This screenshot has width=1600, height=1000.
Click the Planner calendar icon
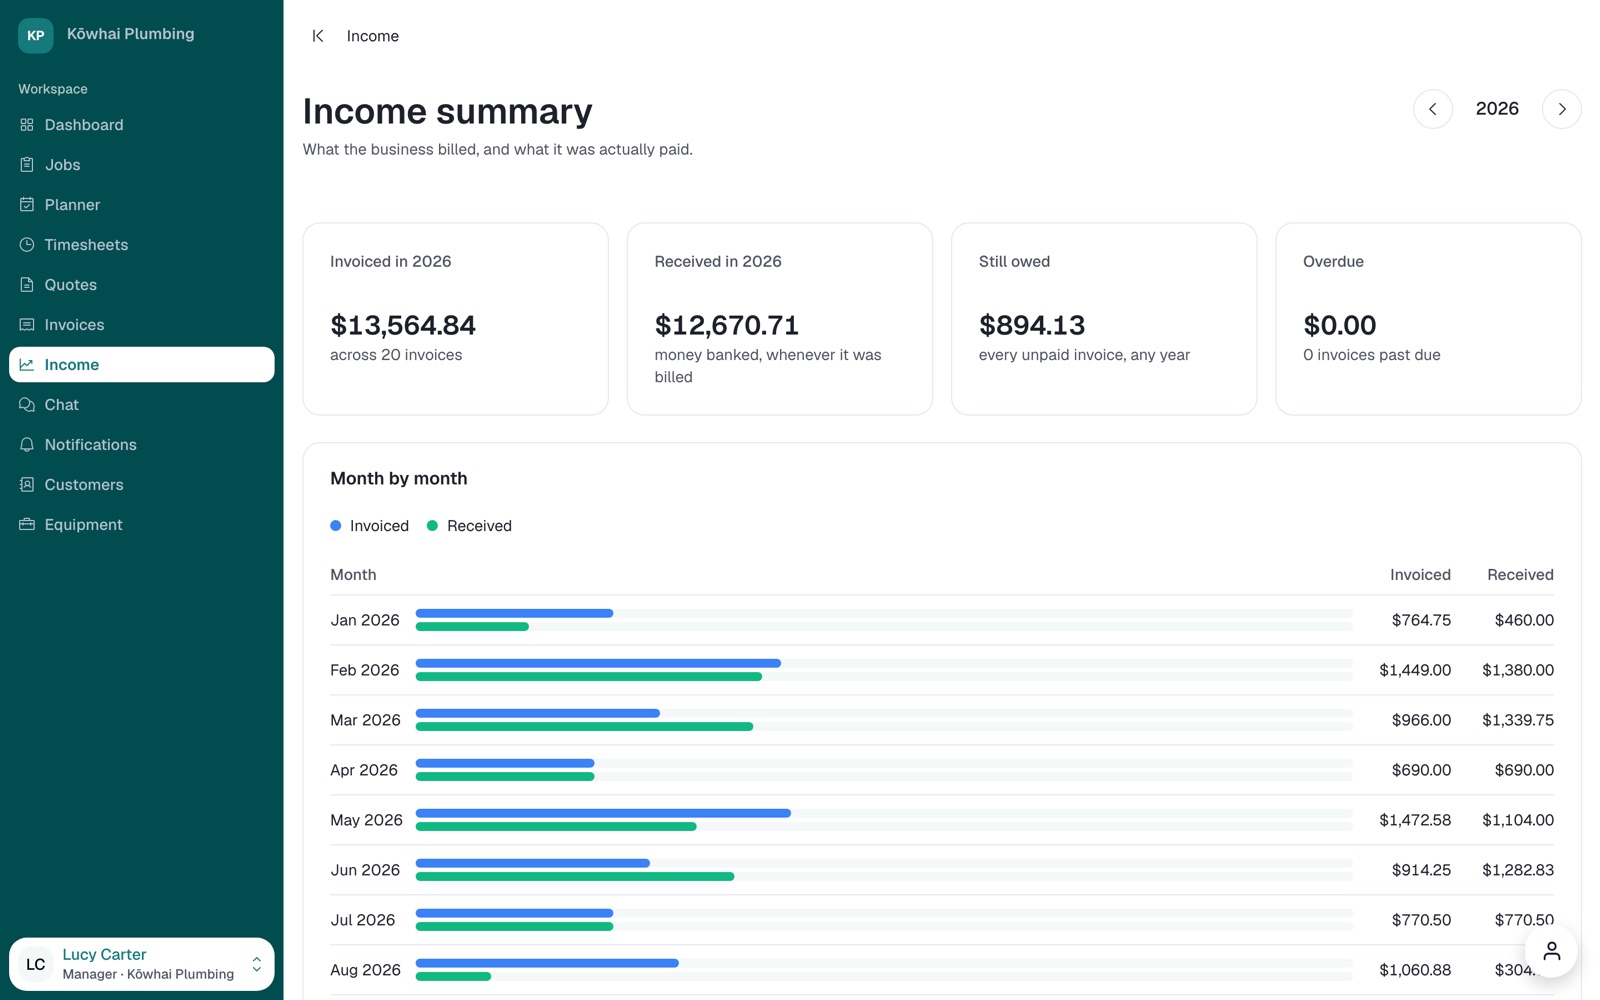(27, 205)
